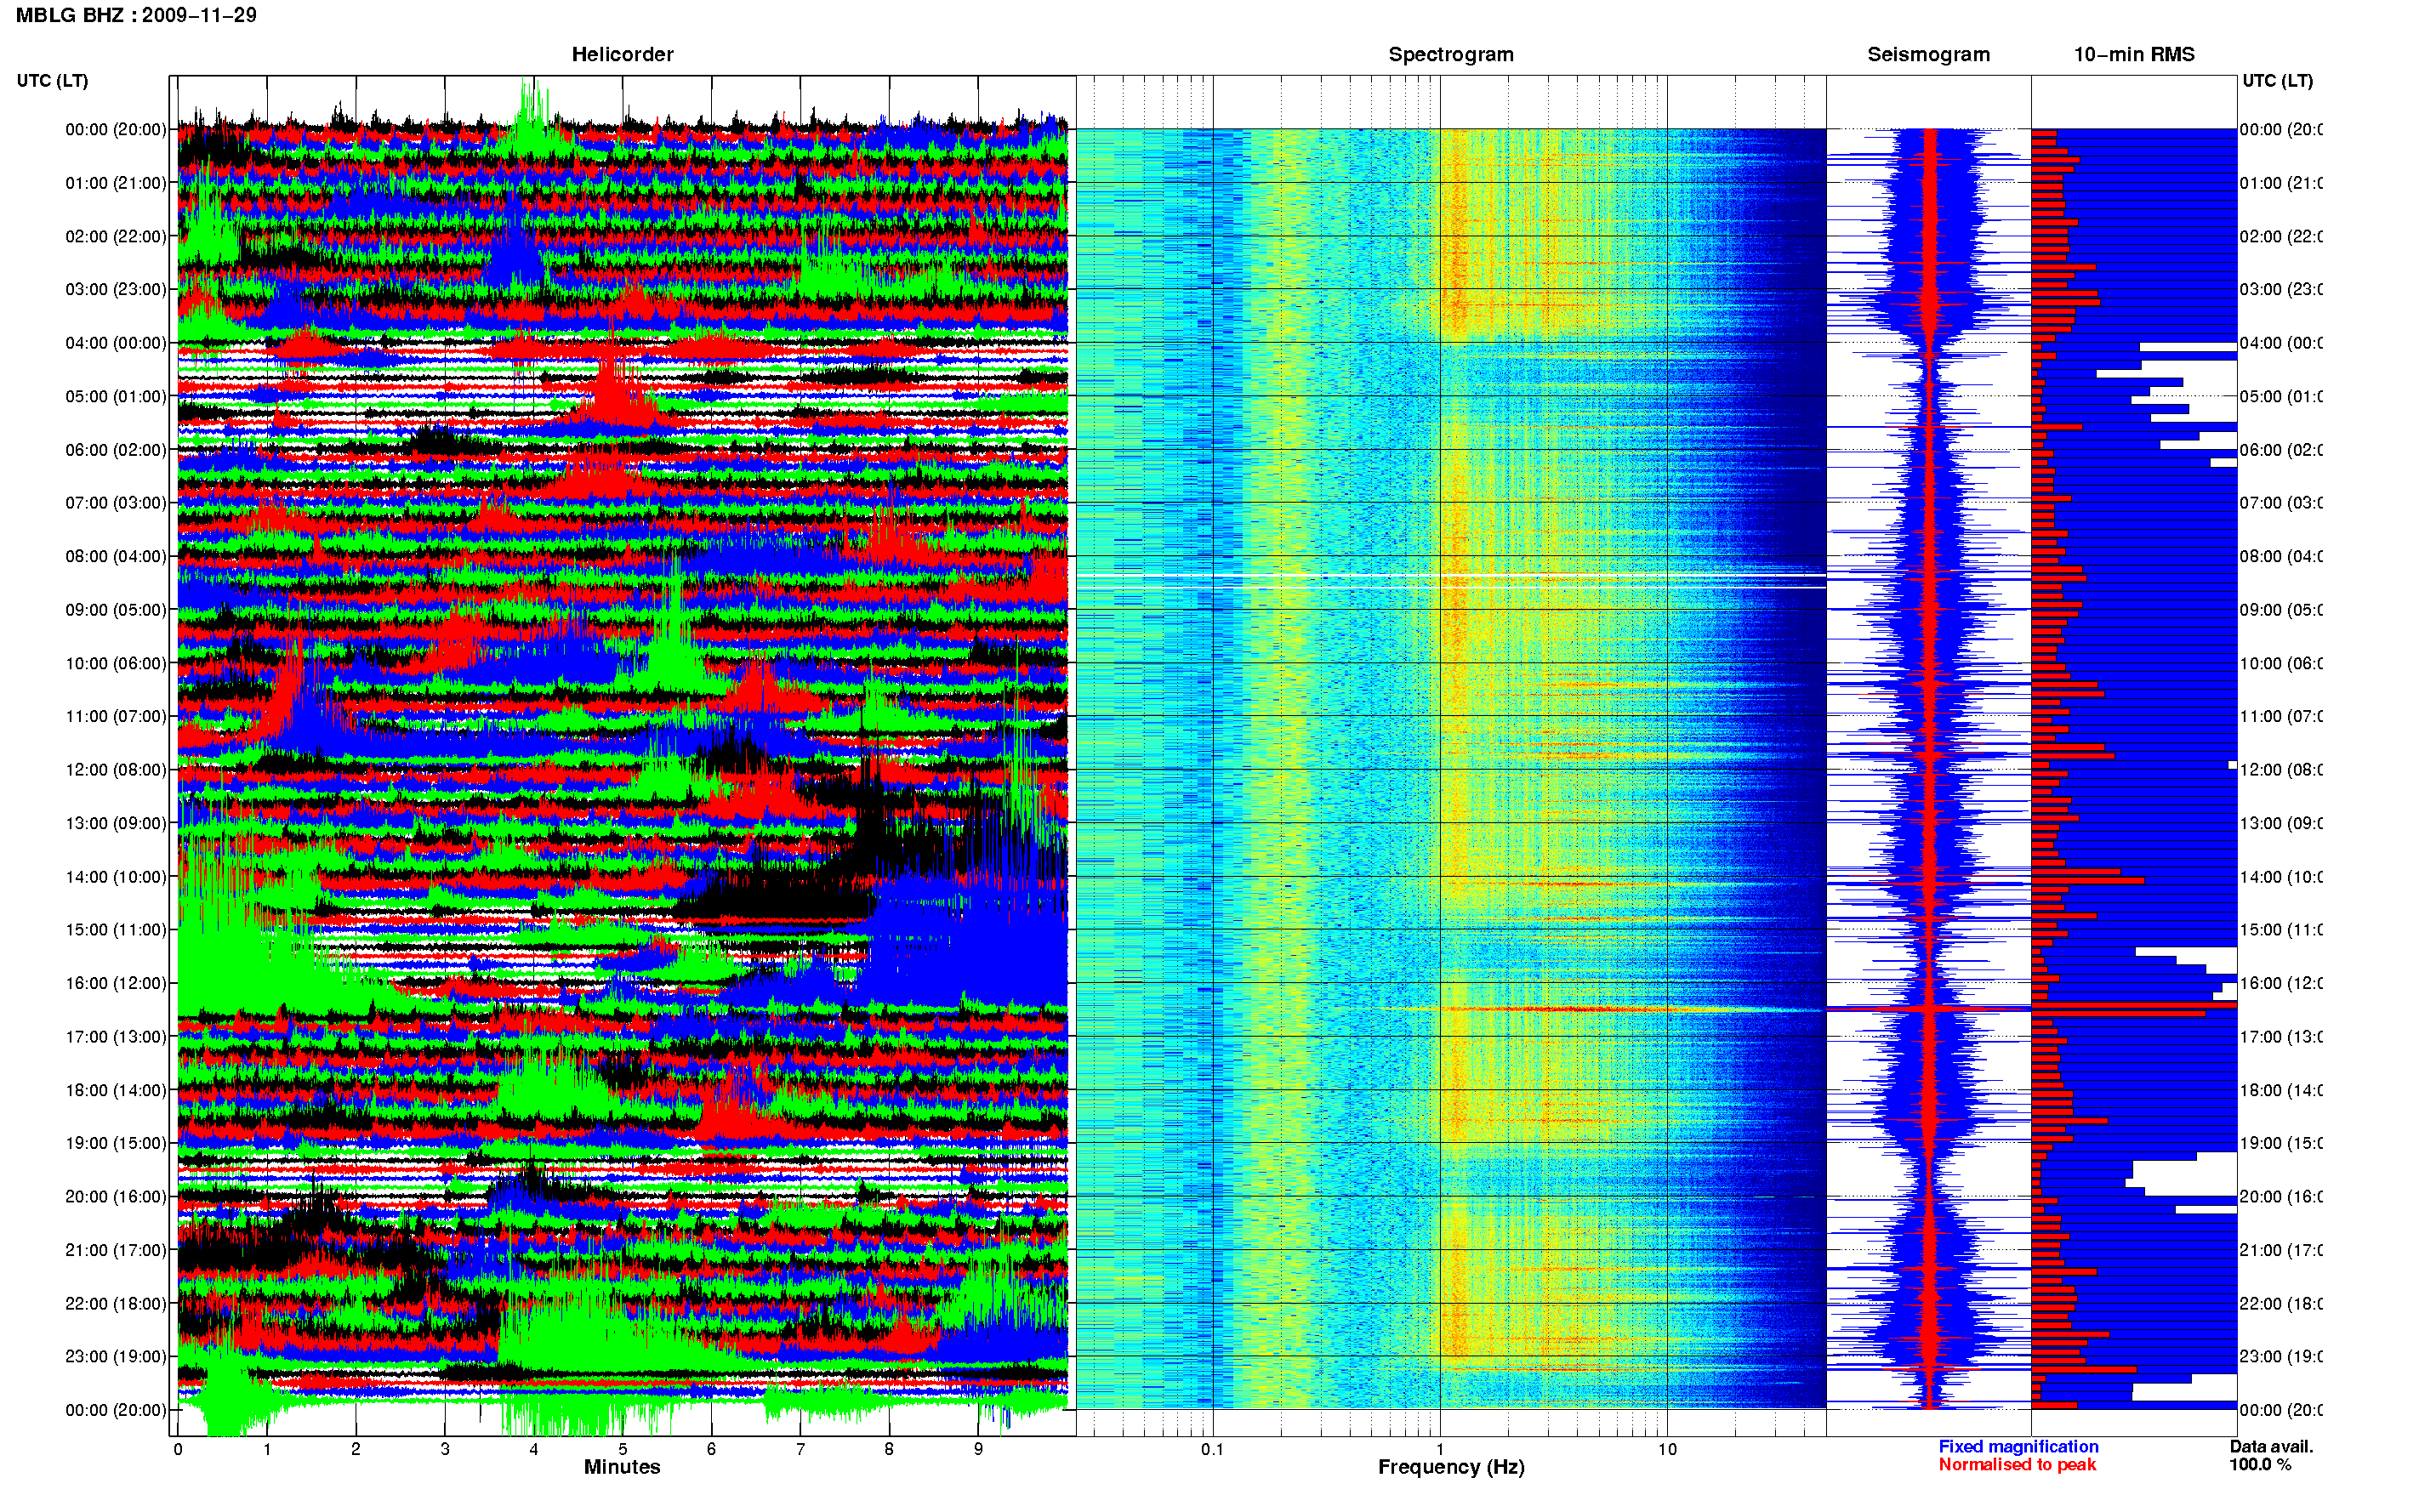Click the 'Minutes' x-axis label
Image resolution: width=2419 pixels, height=1512 pixels.
point(622,1467)
